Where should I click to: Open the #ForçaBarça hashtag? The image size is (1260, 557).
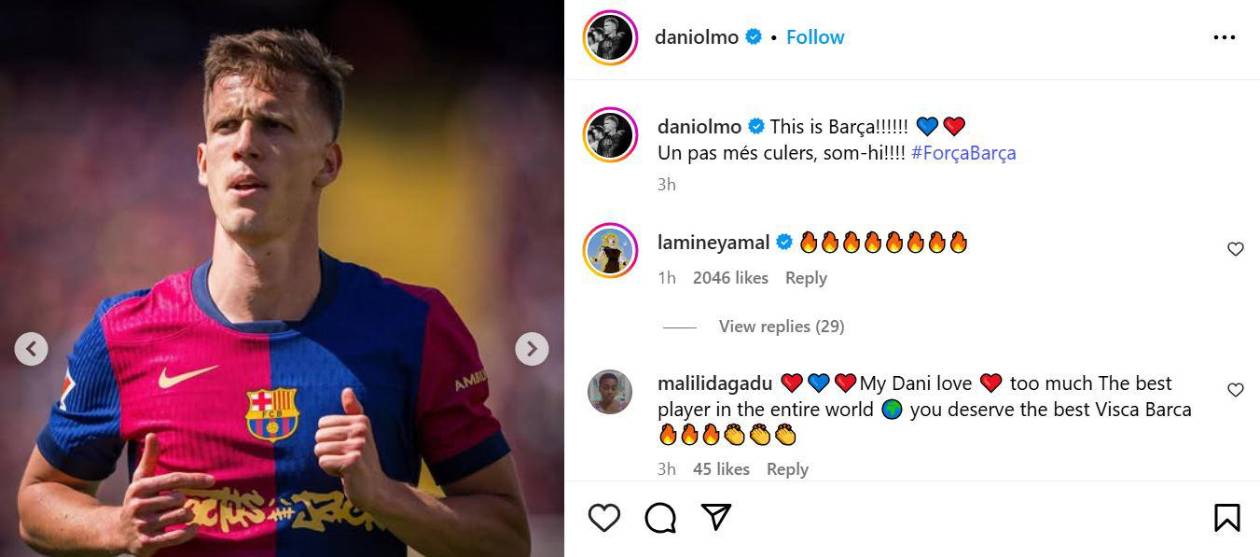point(963,153)
